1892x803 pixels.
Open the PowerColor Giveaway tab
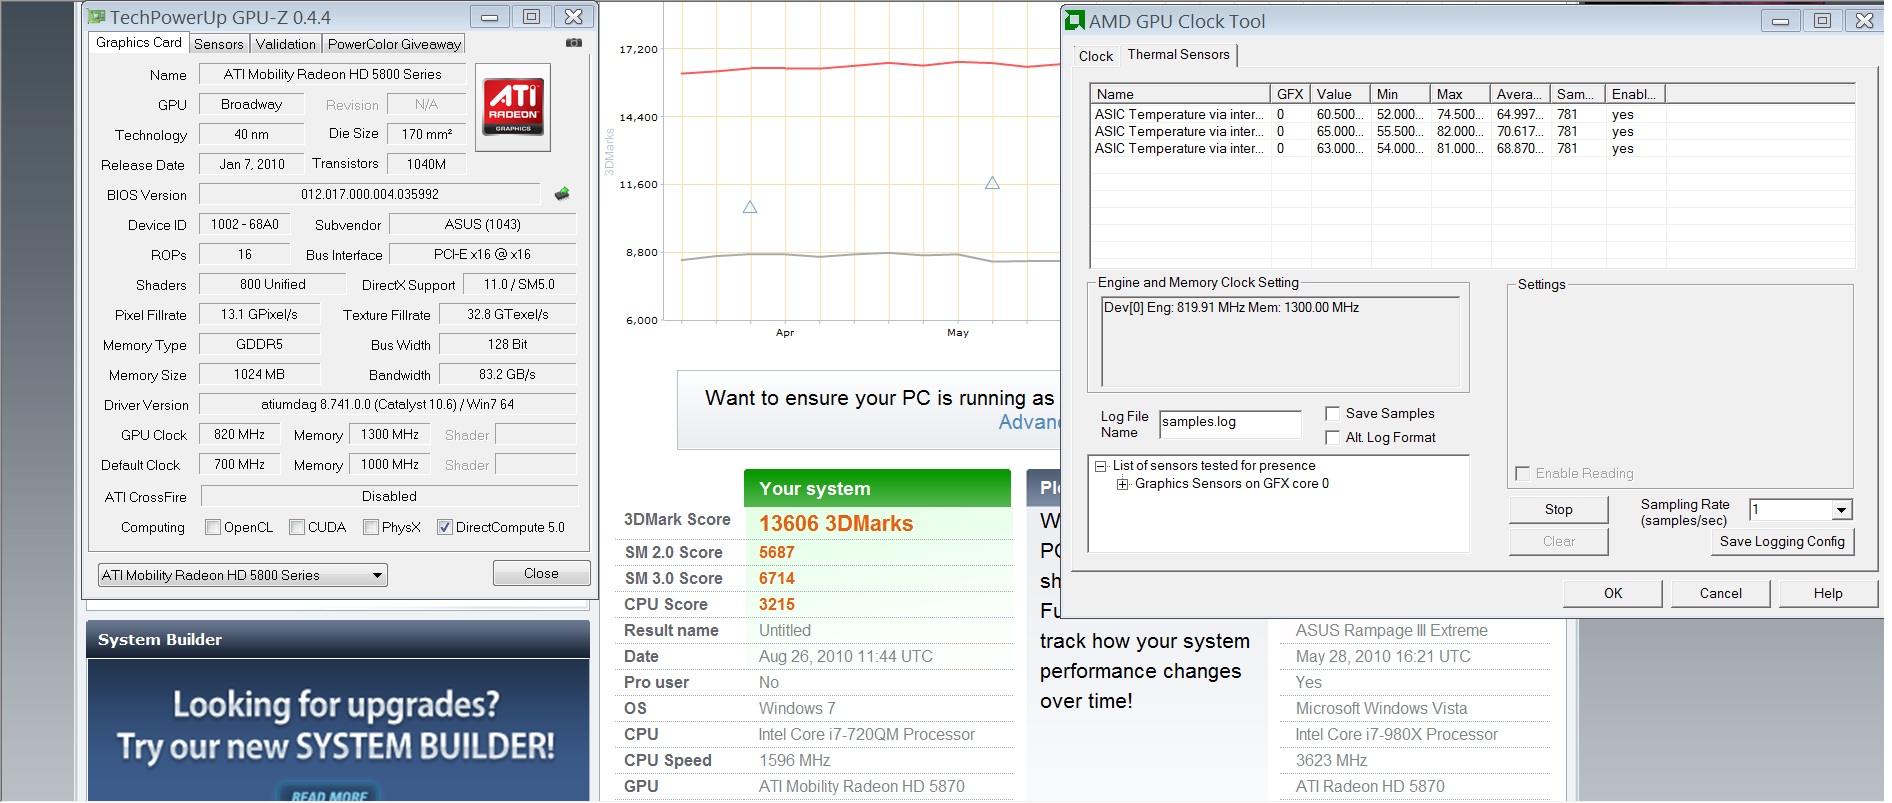click(394, 44)
